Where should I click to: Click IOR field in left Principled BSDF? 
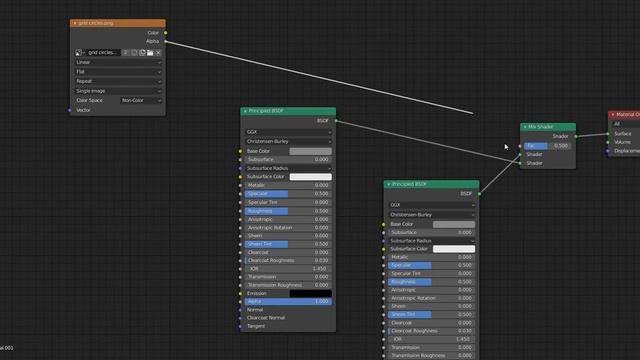[288, 269]
